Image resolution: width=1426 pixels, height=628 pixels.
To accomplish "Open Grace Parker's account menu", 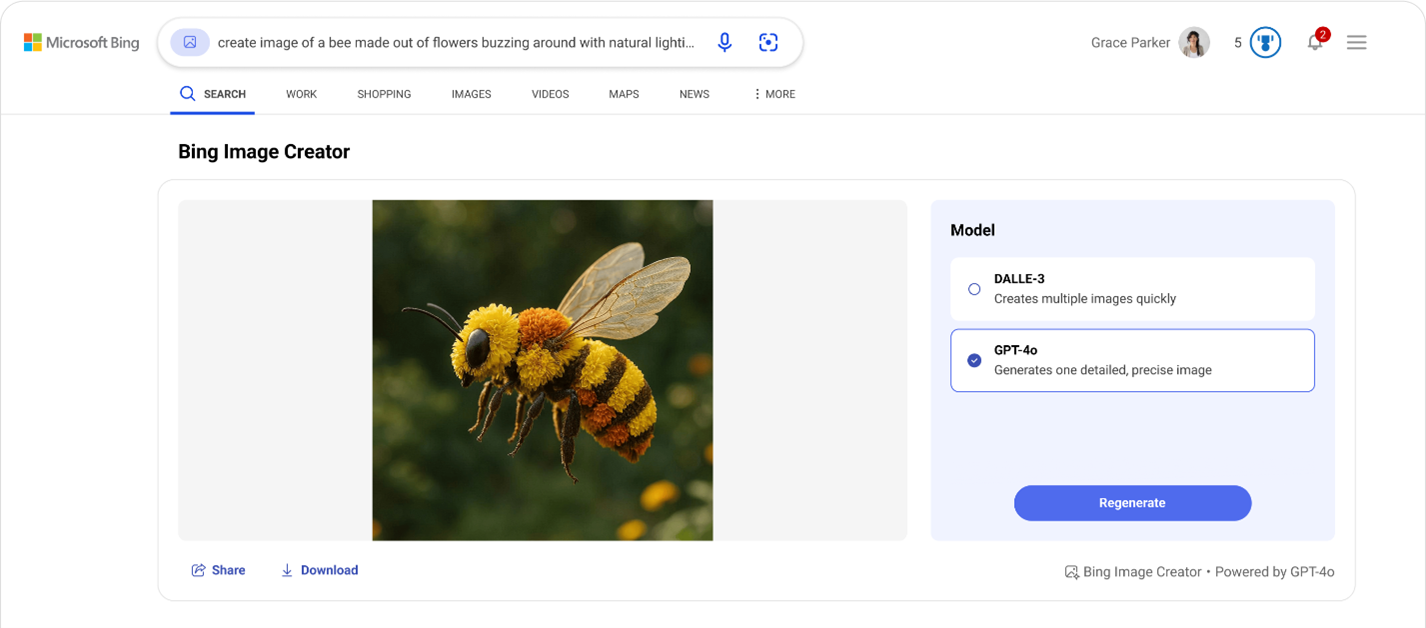I will 1150,42.
